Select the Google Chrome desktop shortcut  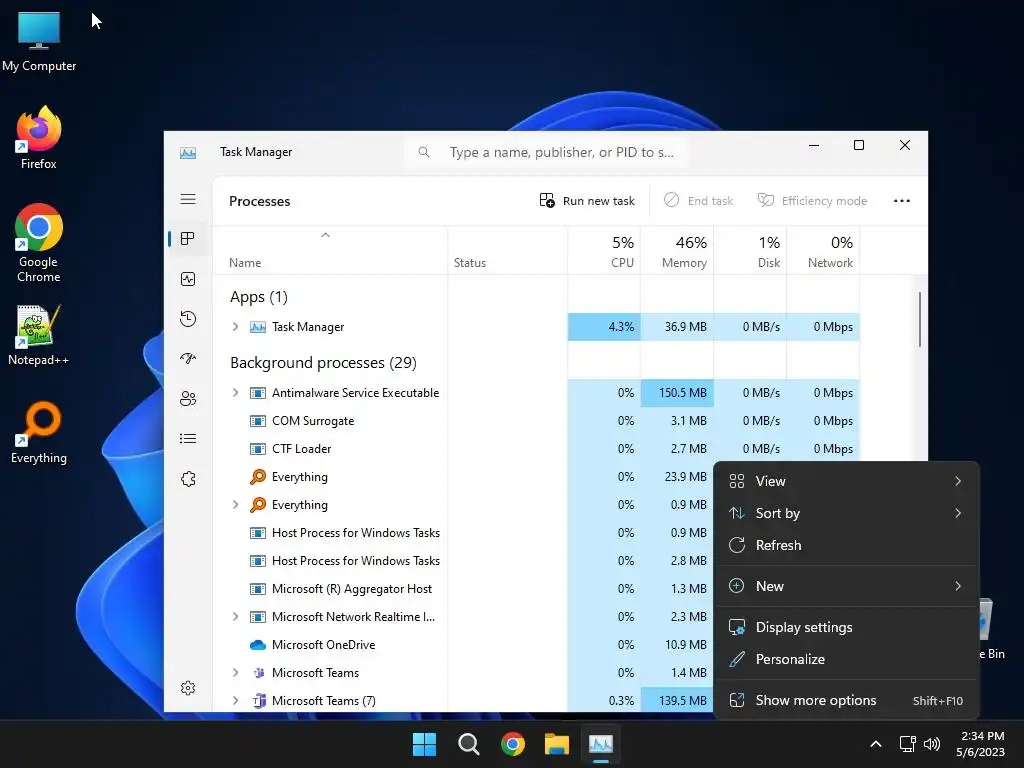coord(39,243)
